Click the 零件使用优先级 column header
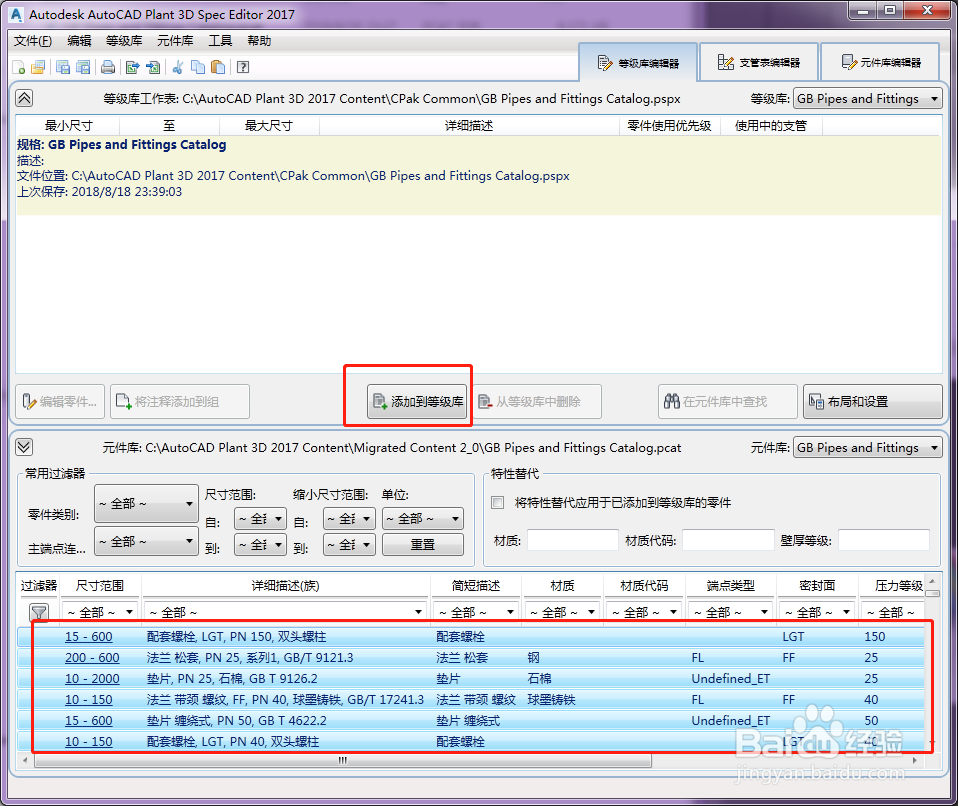 (669, 125)
